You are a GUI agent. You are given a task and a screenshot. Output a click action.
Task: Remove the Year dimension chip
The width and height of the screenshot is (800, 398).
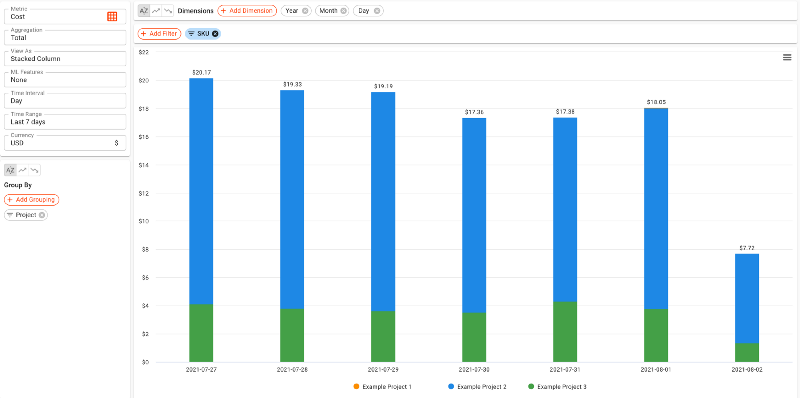(x=305, y=11)
